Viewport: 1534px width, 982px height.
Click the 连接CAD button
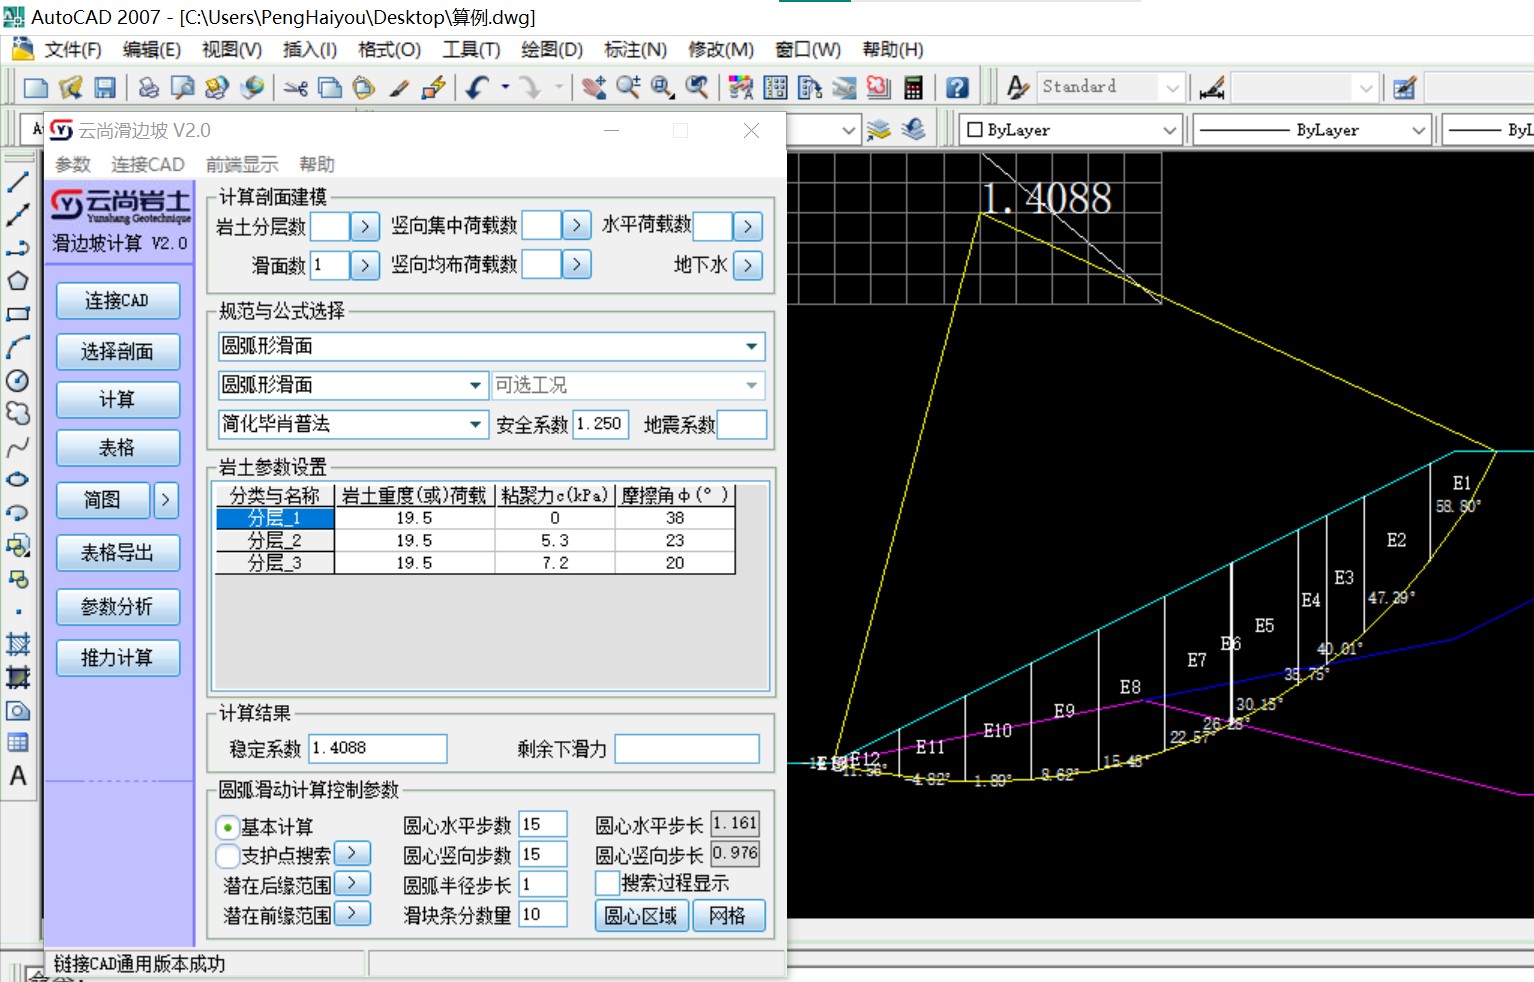pos(118,301)
